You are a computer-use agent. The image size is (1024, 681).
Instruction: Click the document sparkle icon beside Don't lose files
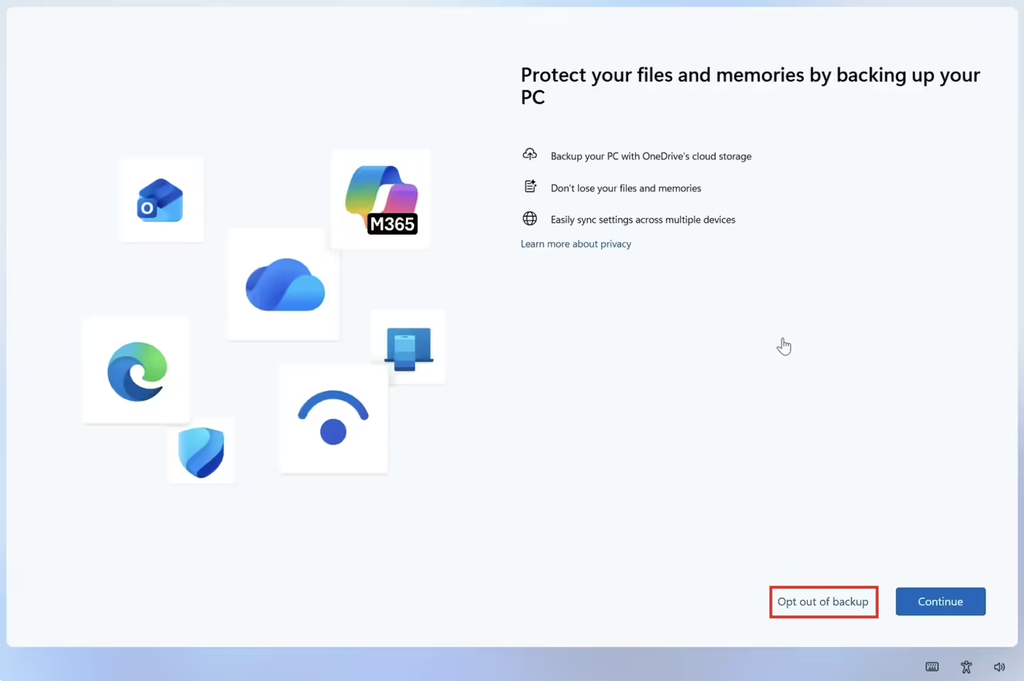530,187
